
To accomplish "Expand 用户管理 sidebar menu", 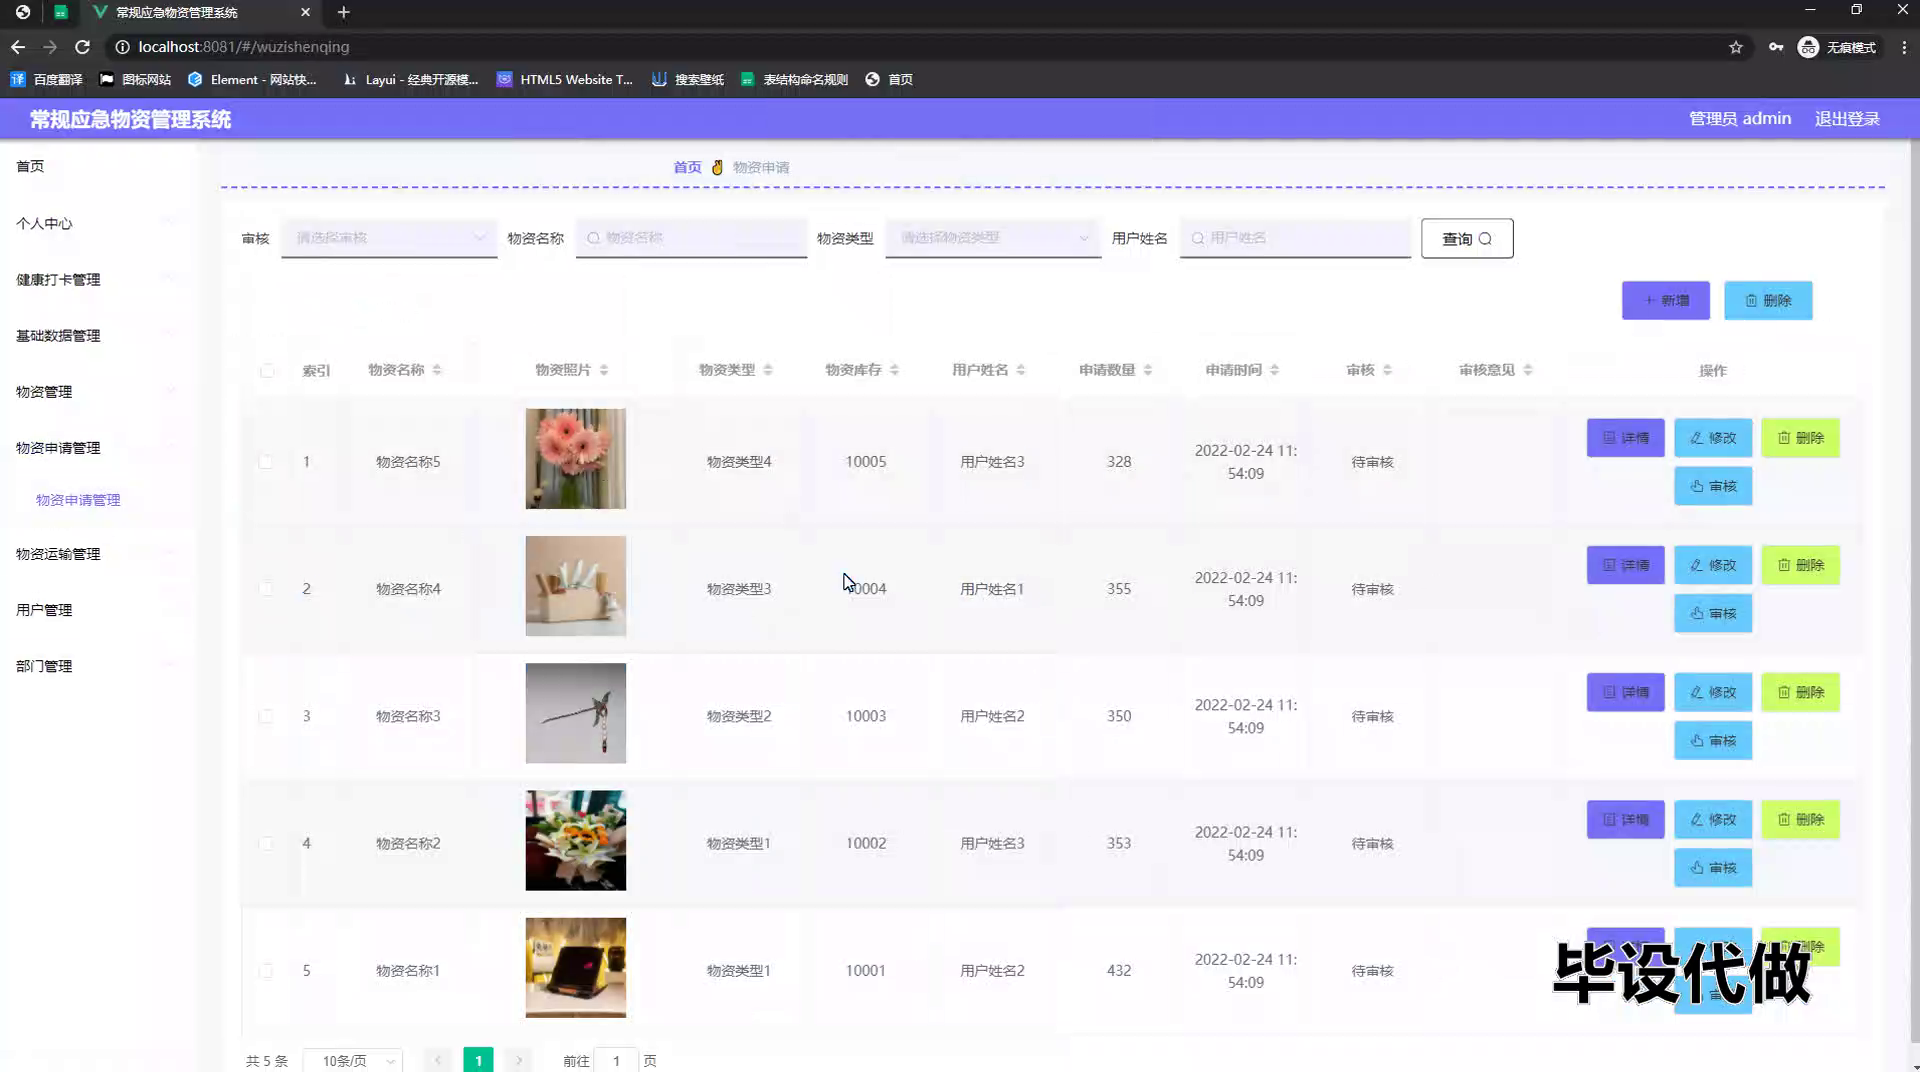I will [x=98, y=609].
